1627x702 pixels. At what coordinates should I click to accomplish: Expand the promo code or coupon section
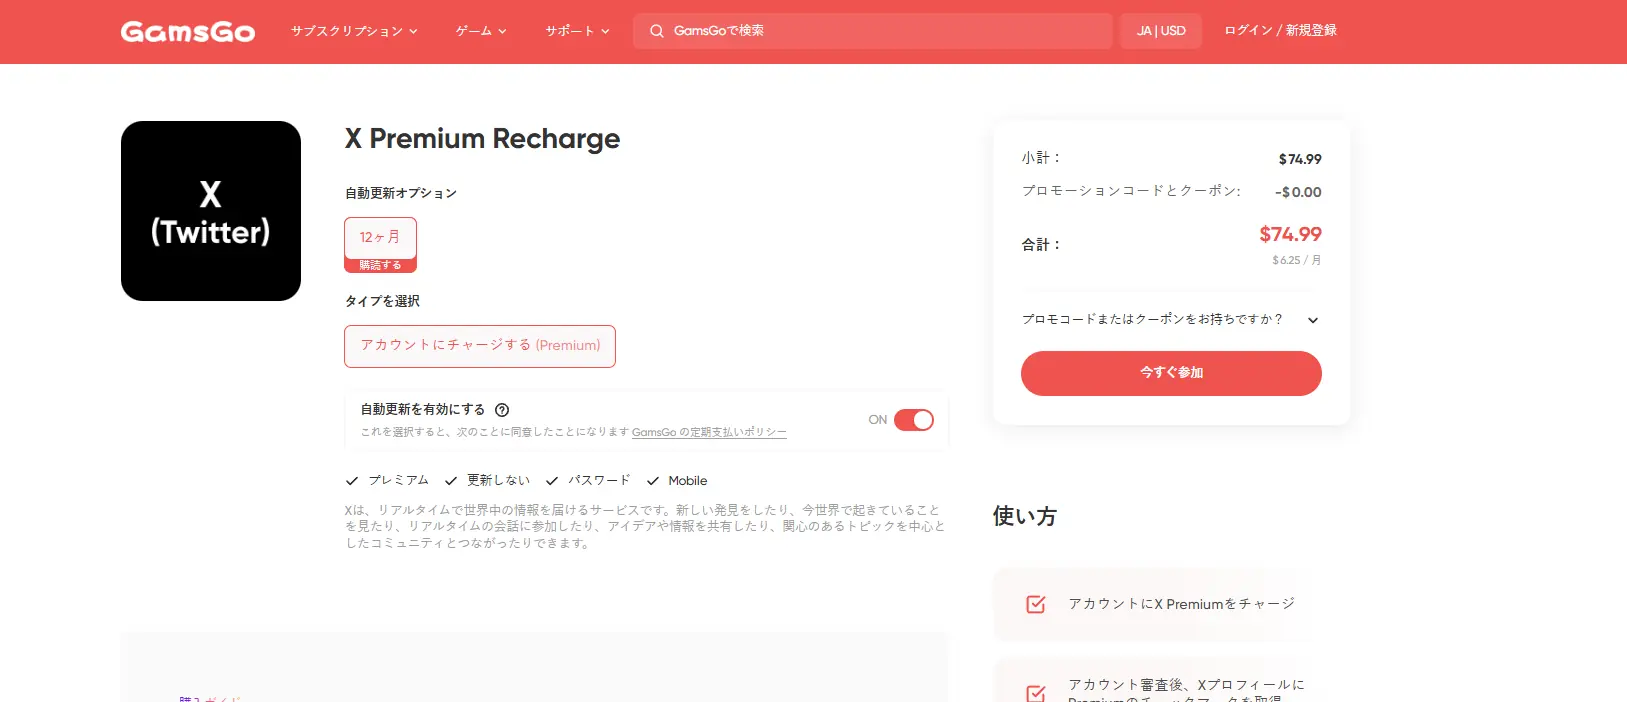tap(1171, 320)
